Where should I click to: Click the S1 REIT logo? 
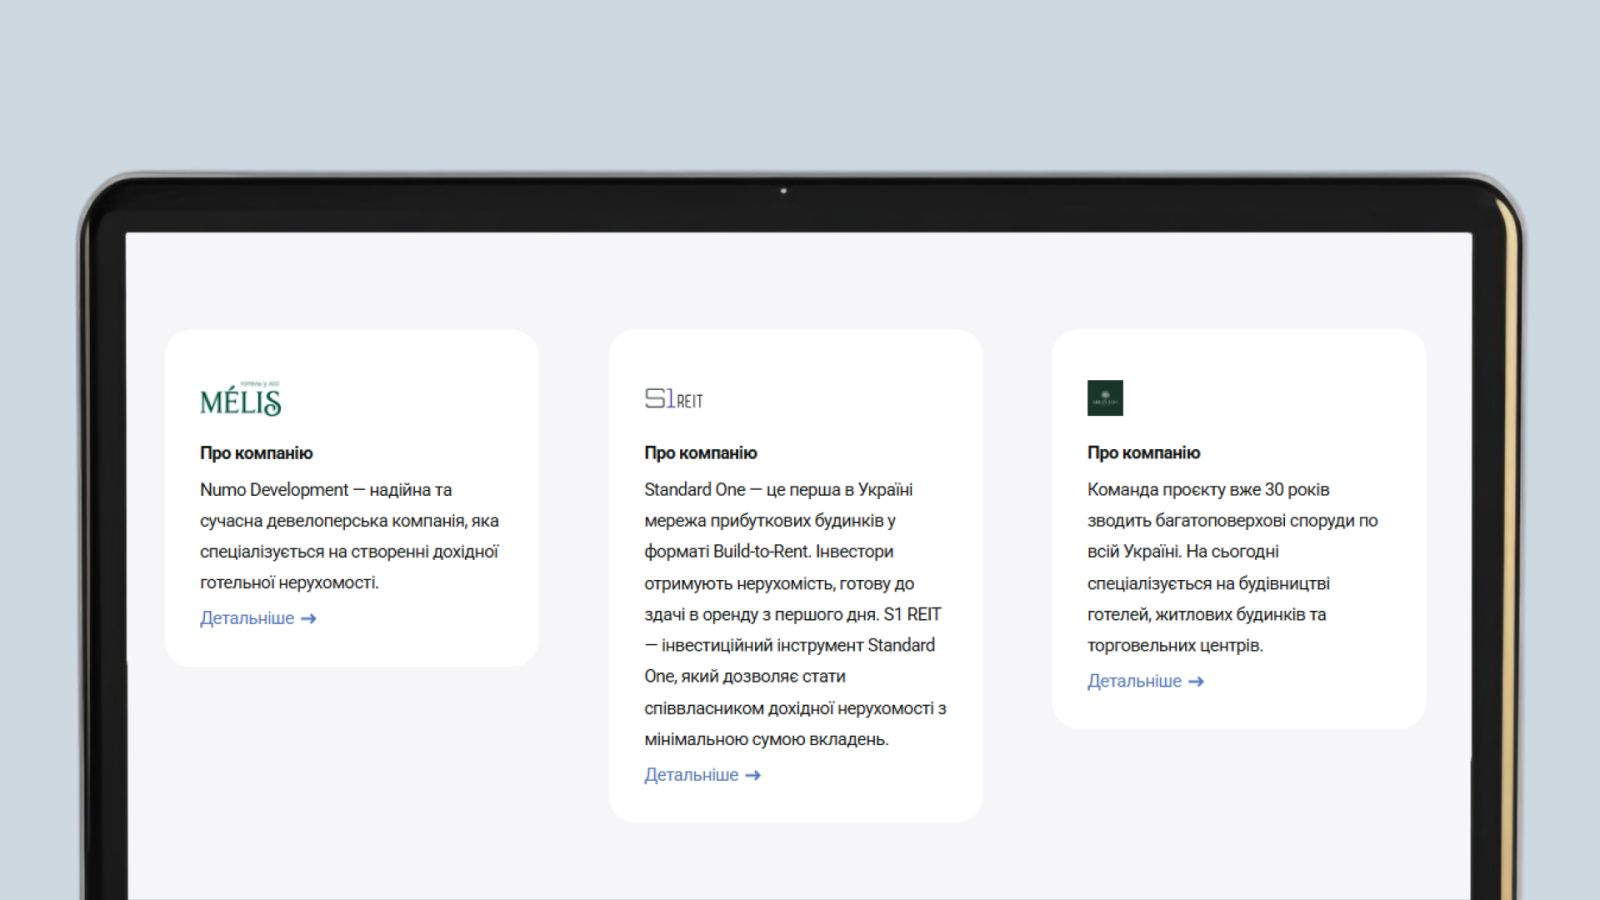(x=673, y=399)
